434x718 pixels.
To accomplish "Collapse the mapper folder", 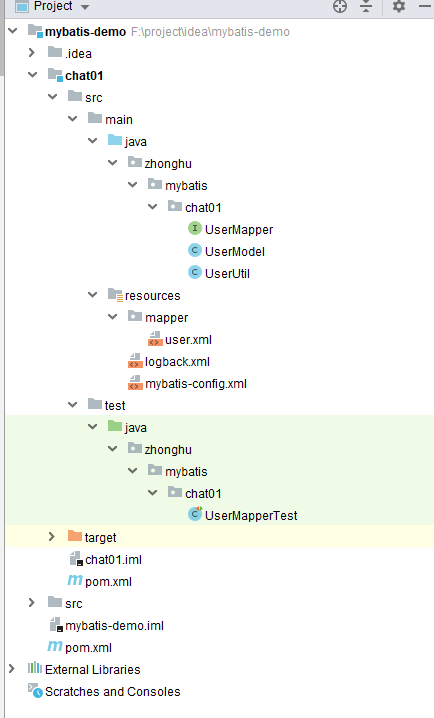I will pos(113,316).
